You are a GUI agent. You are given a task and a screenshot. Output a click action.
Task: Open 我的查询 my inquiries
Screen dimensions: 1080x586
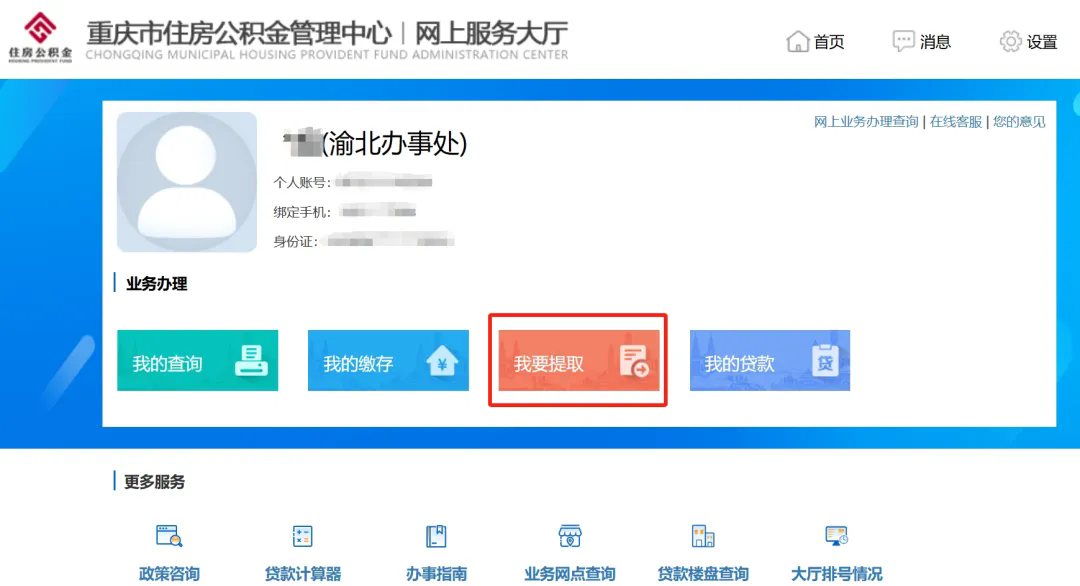pos(197,362)
